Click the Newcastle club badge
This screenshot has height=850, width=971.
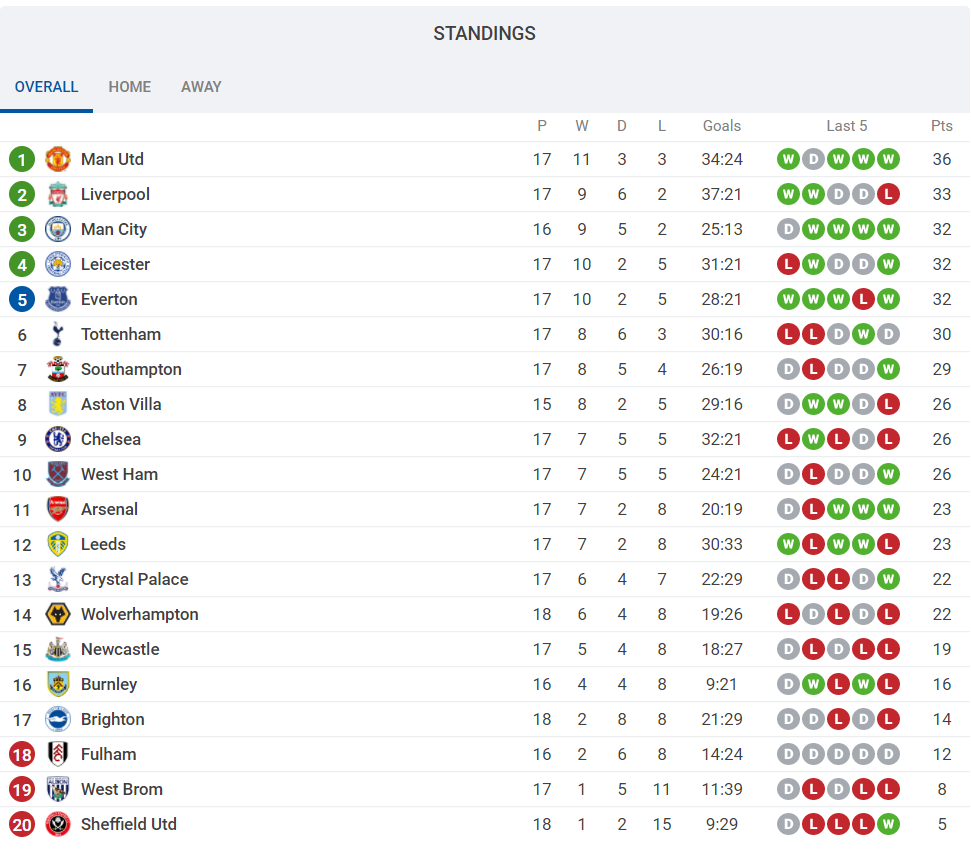point(58,649)
